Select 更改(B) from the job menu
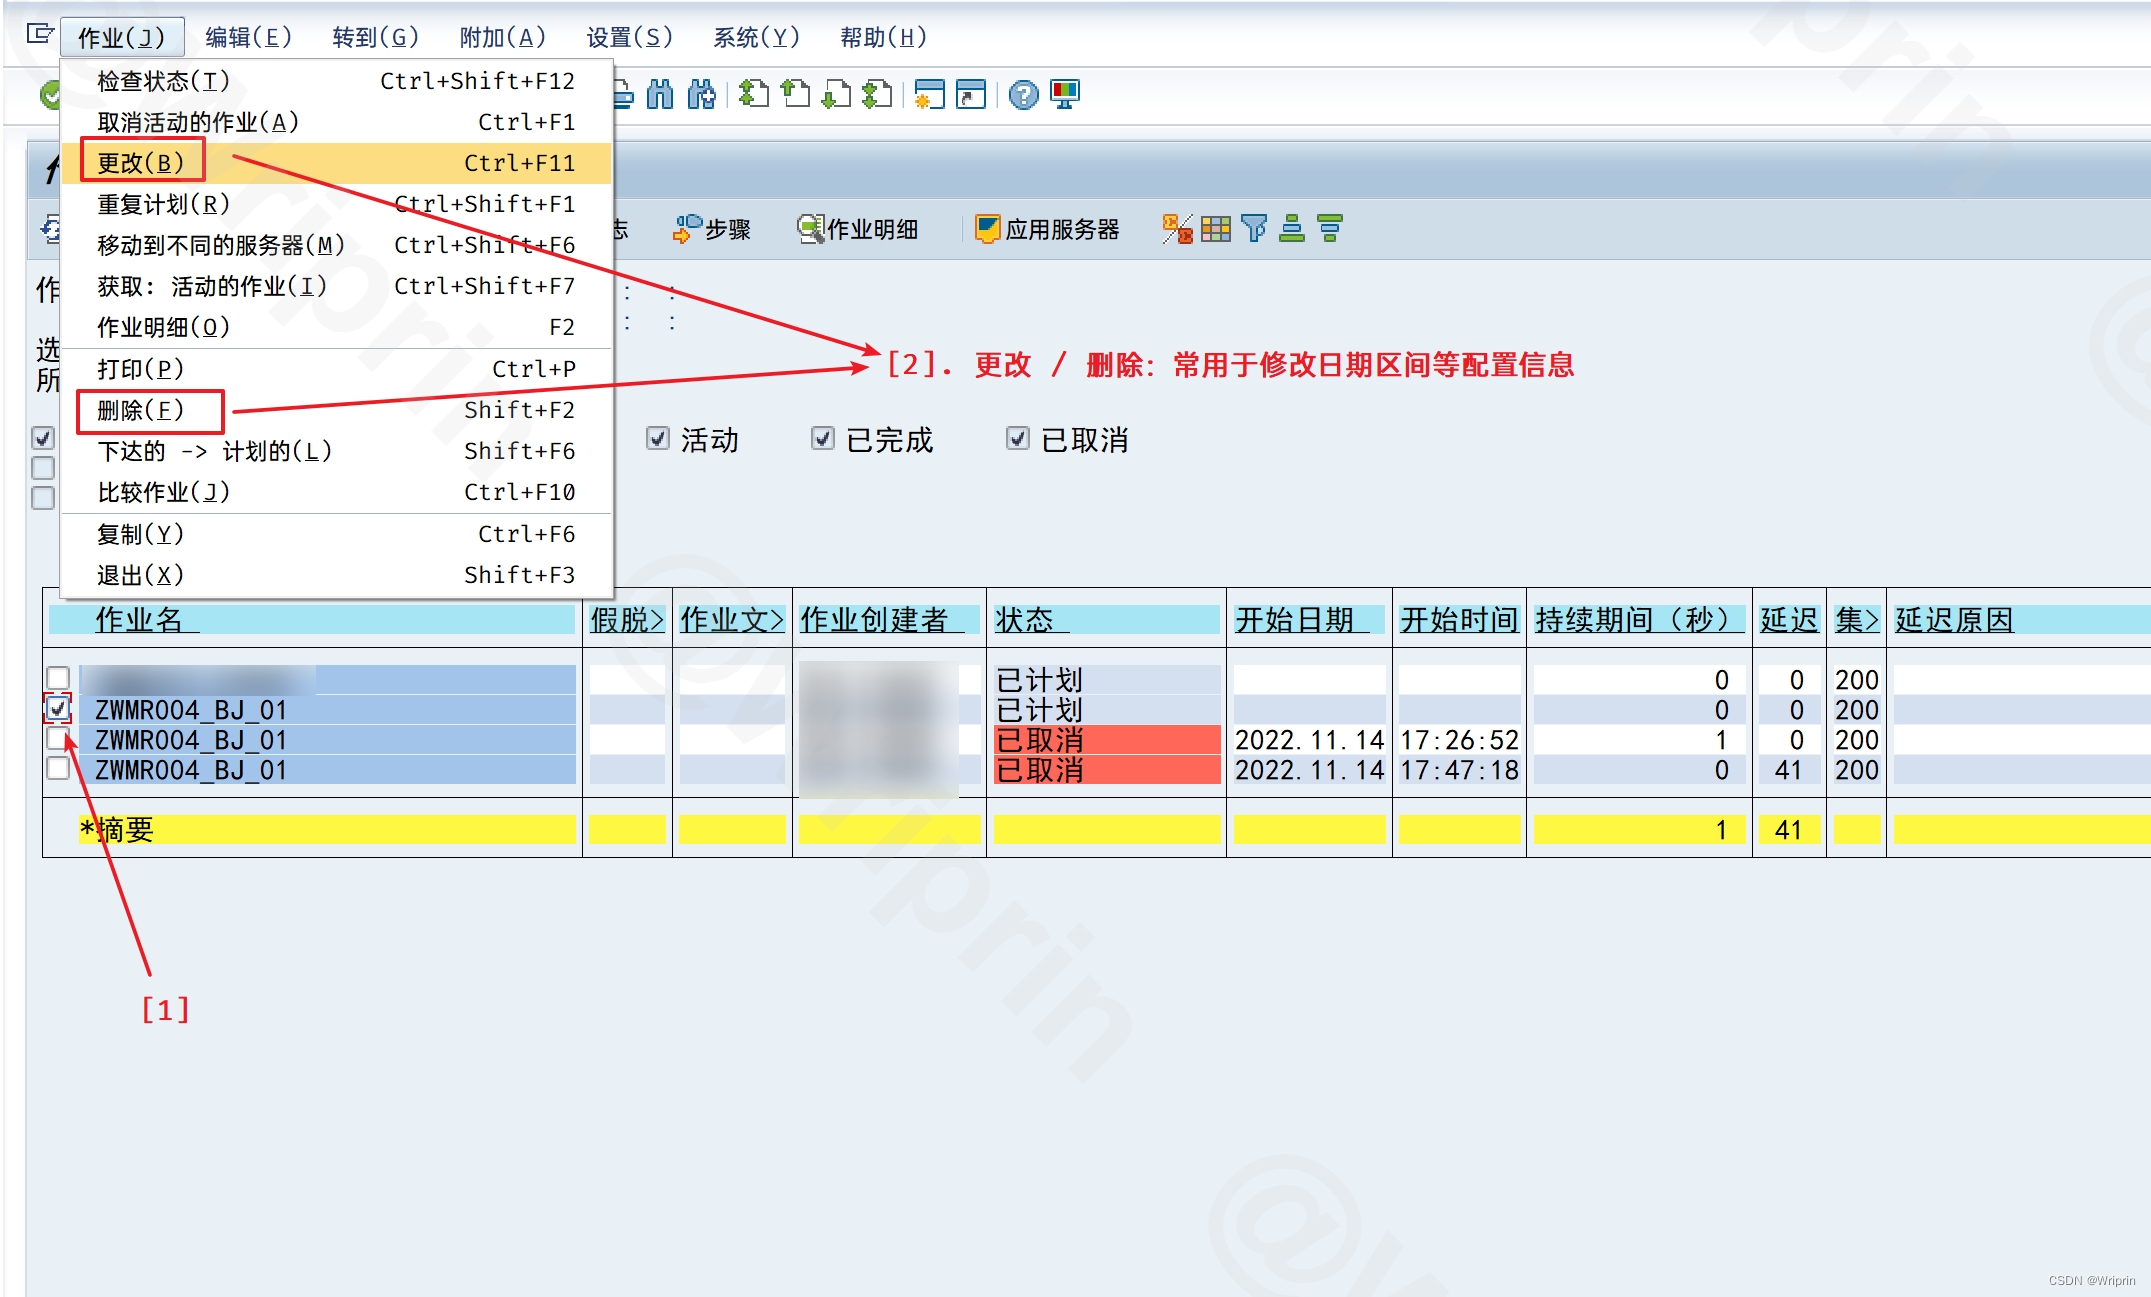Viewport: 2151px width, 1297px height. coord(142,162)
